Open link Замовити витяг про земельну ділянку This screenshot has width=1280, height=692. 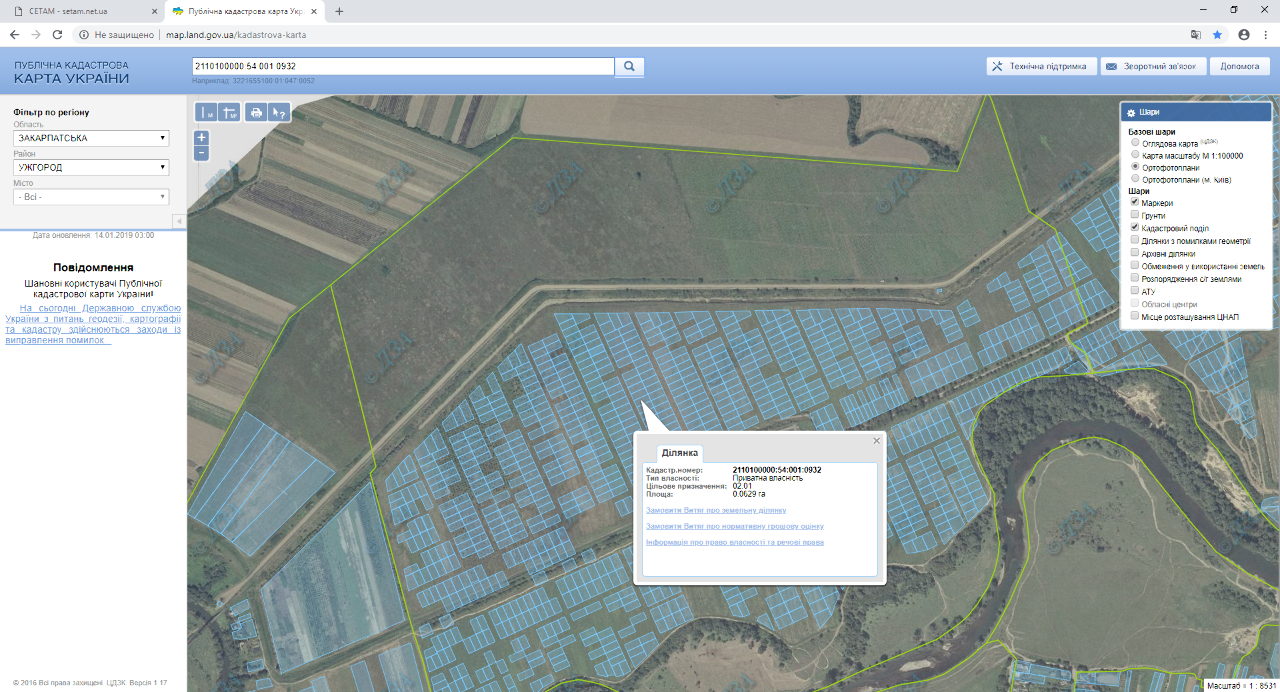(x=716, y=510)
